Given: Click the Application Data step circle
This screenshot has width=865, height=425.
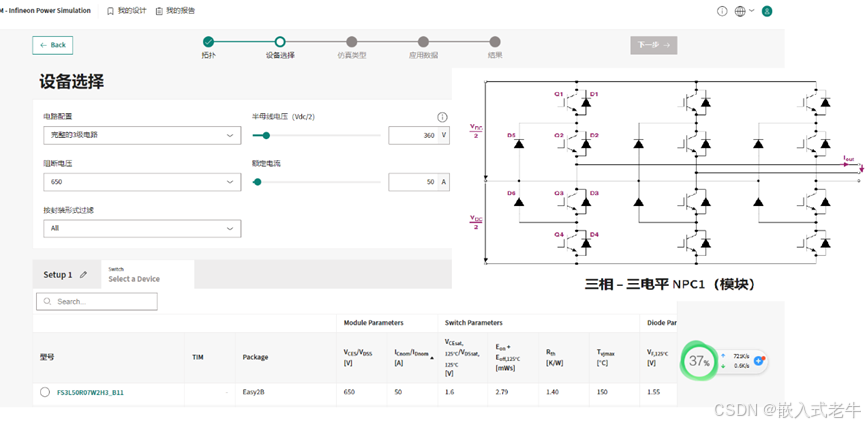Looking at the screenshot, I should [423, 41].
